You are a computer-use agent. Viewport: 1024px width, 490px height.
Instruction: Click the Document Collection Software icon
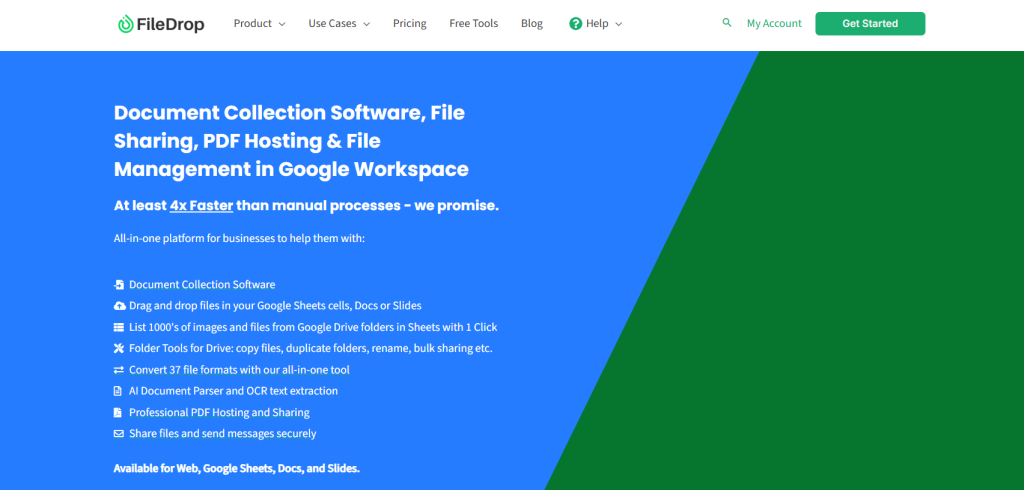pos(119,285)
